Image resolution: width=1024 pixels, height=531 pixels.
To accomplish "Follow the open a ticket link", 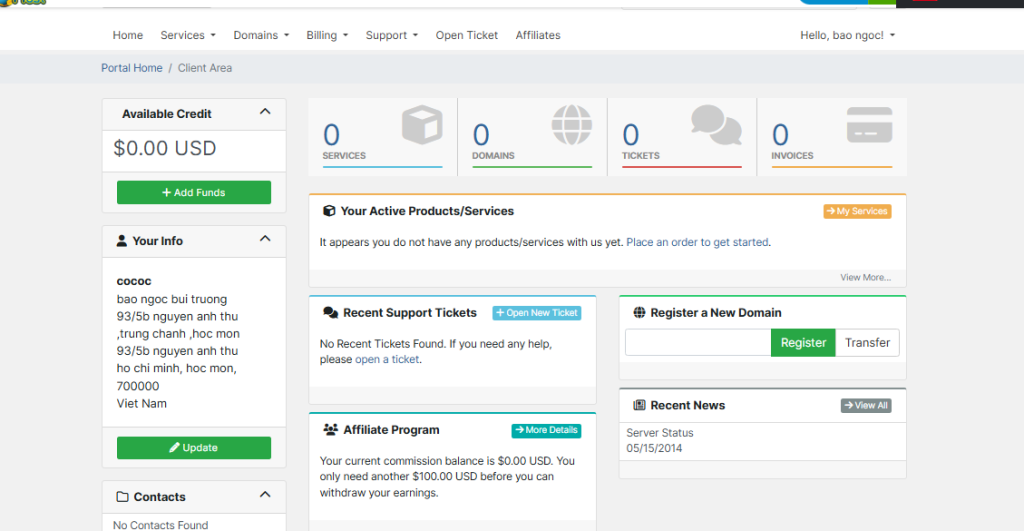I will tap(387, 360).
